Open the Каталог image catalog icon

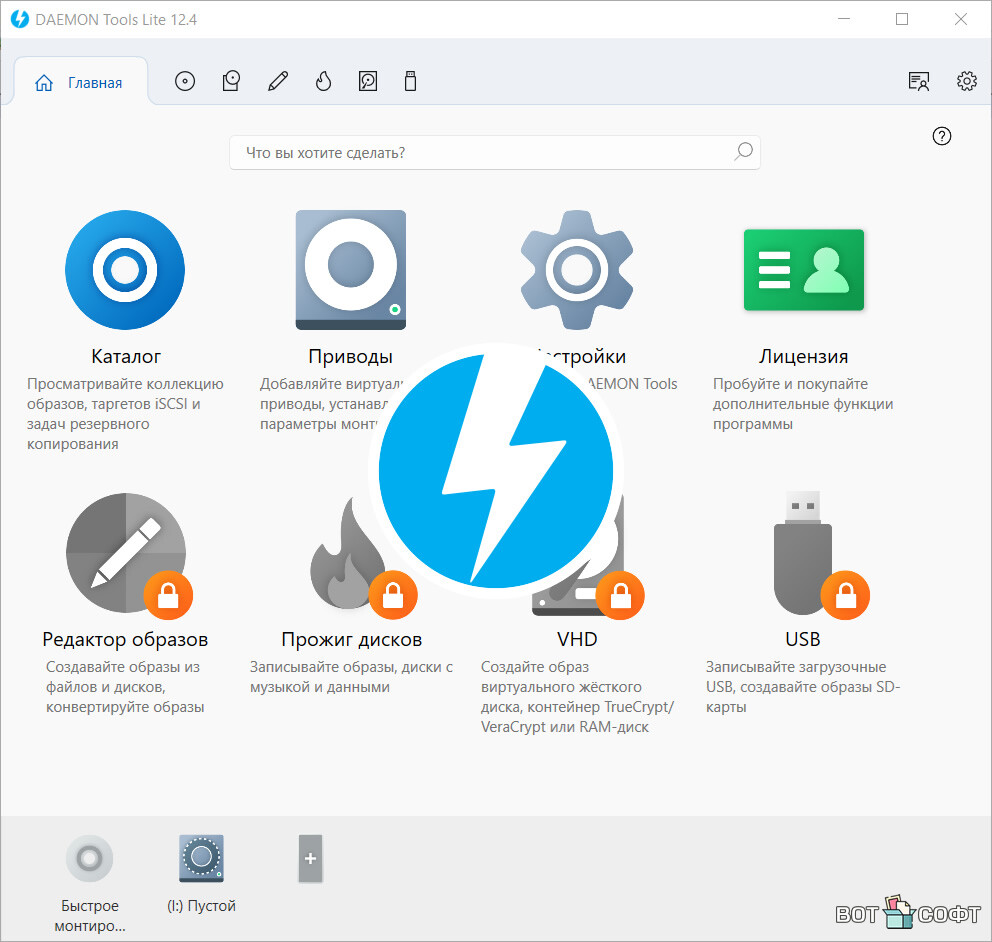point(125,270)
